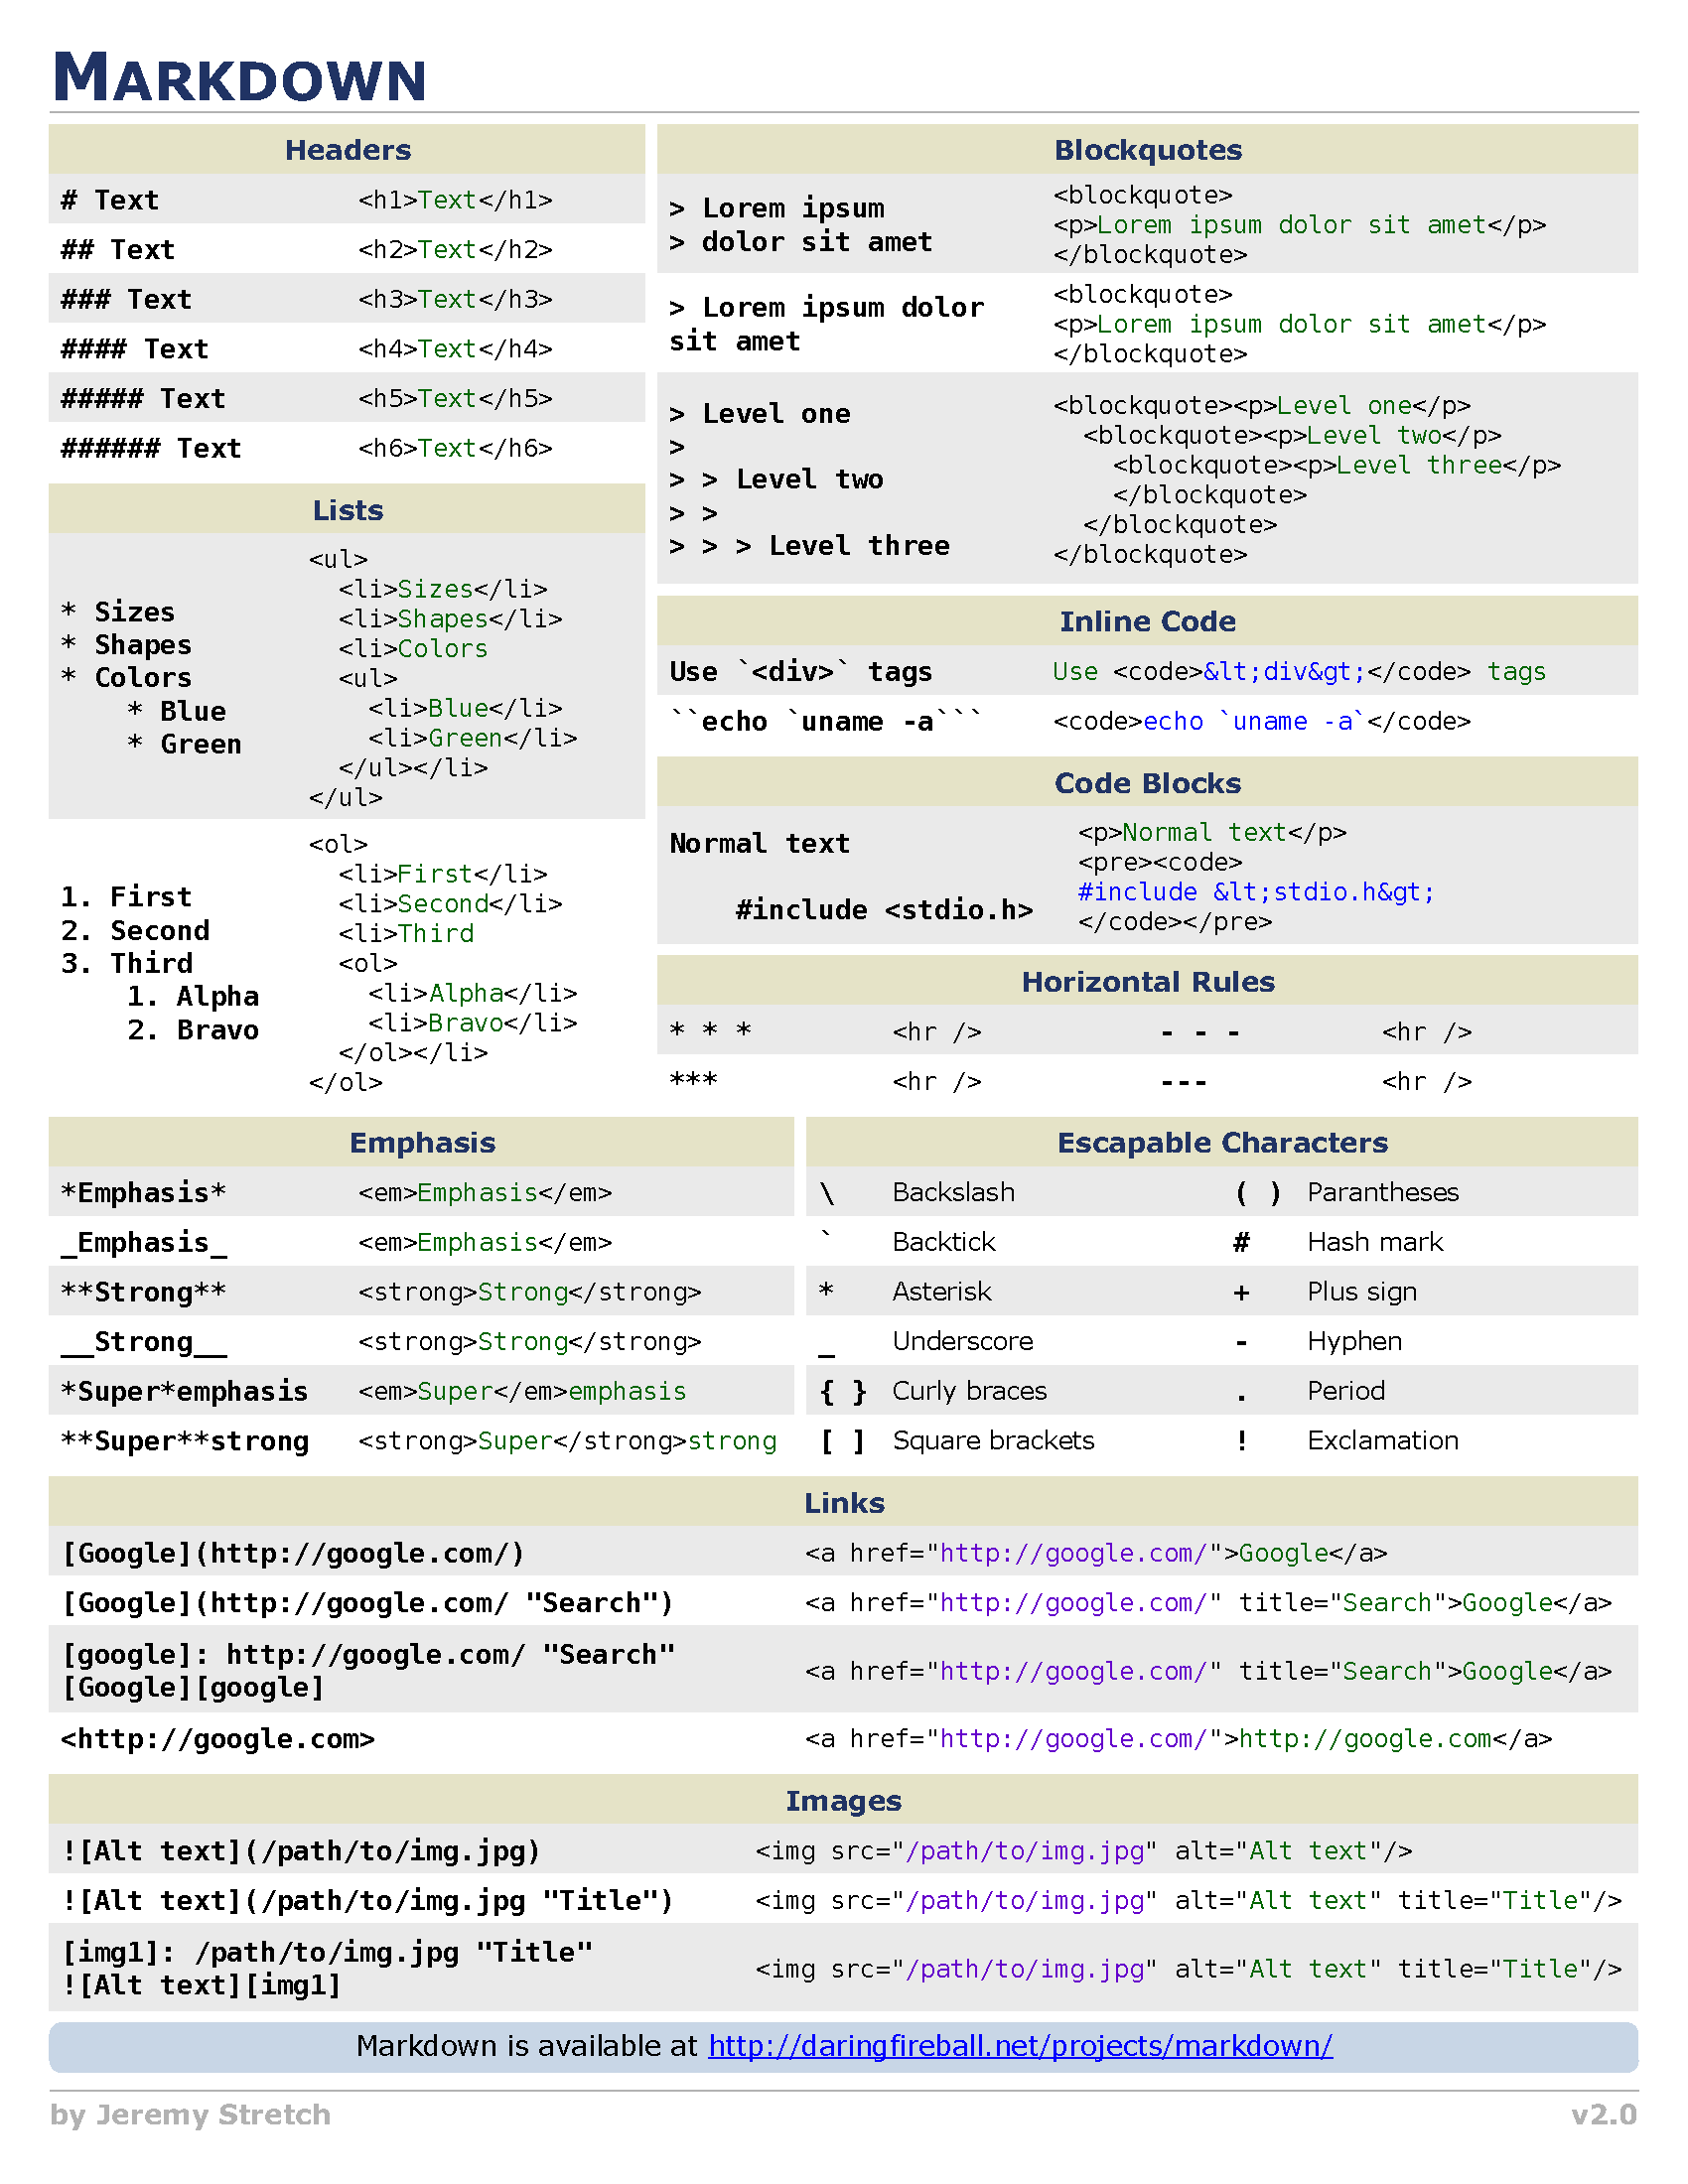Click the '### Text' header syntax
The width and height of the screenshot is (1688, 2184).
pyautogui.click(x=126, y=299)
